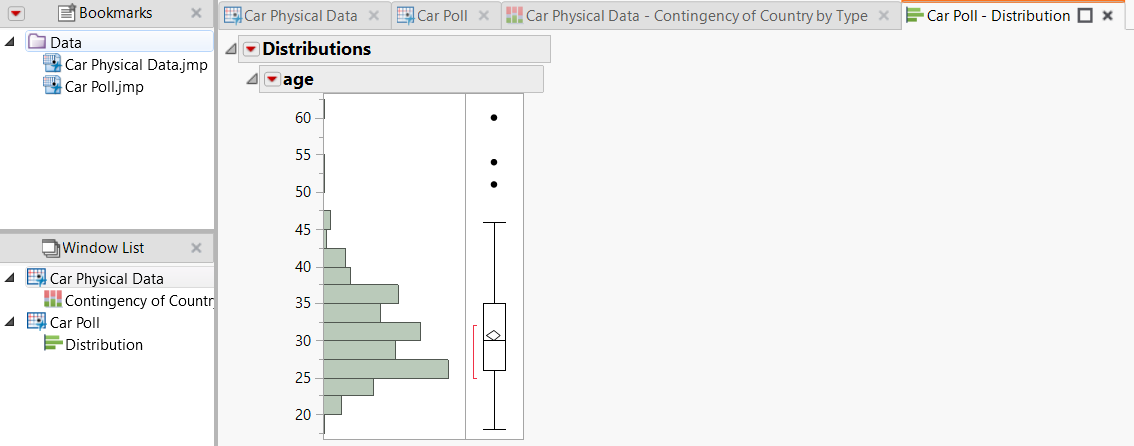Switch to the Contingency of Country by Type tab
1134x446 pixels.
point(696,15)
